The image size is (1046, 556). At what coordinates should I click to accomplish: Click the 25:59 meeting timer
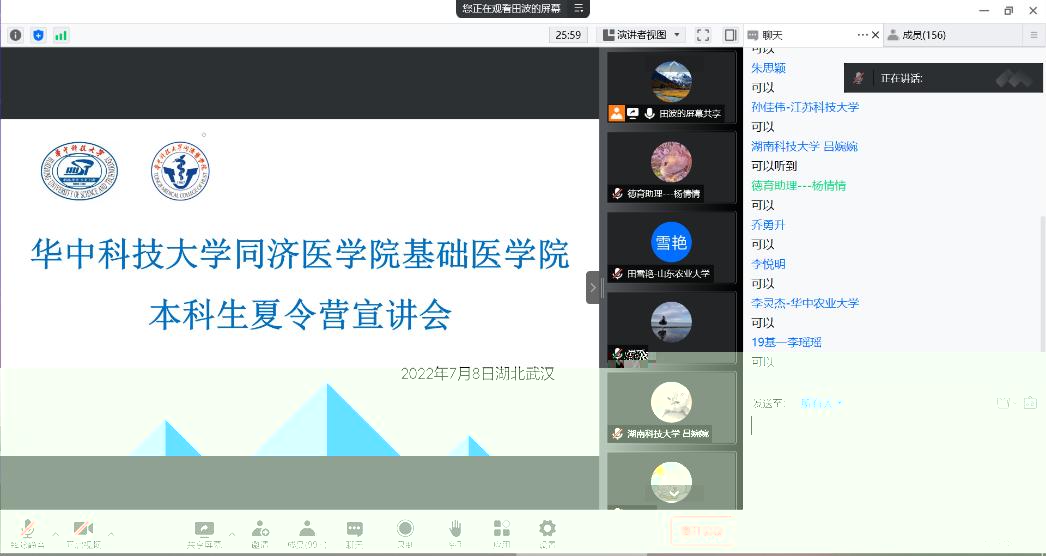click(x=568, y=35)
